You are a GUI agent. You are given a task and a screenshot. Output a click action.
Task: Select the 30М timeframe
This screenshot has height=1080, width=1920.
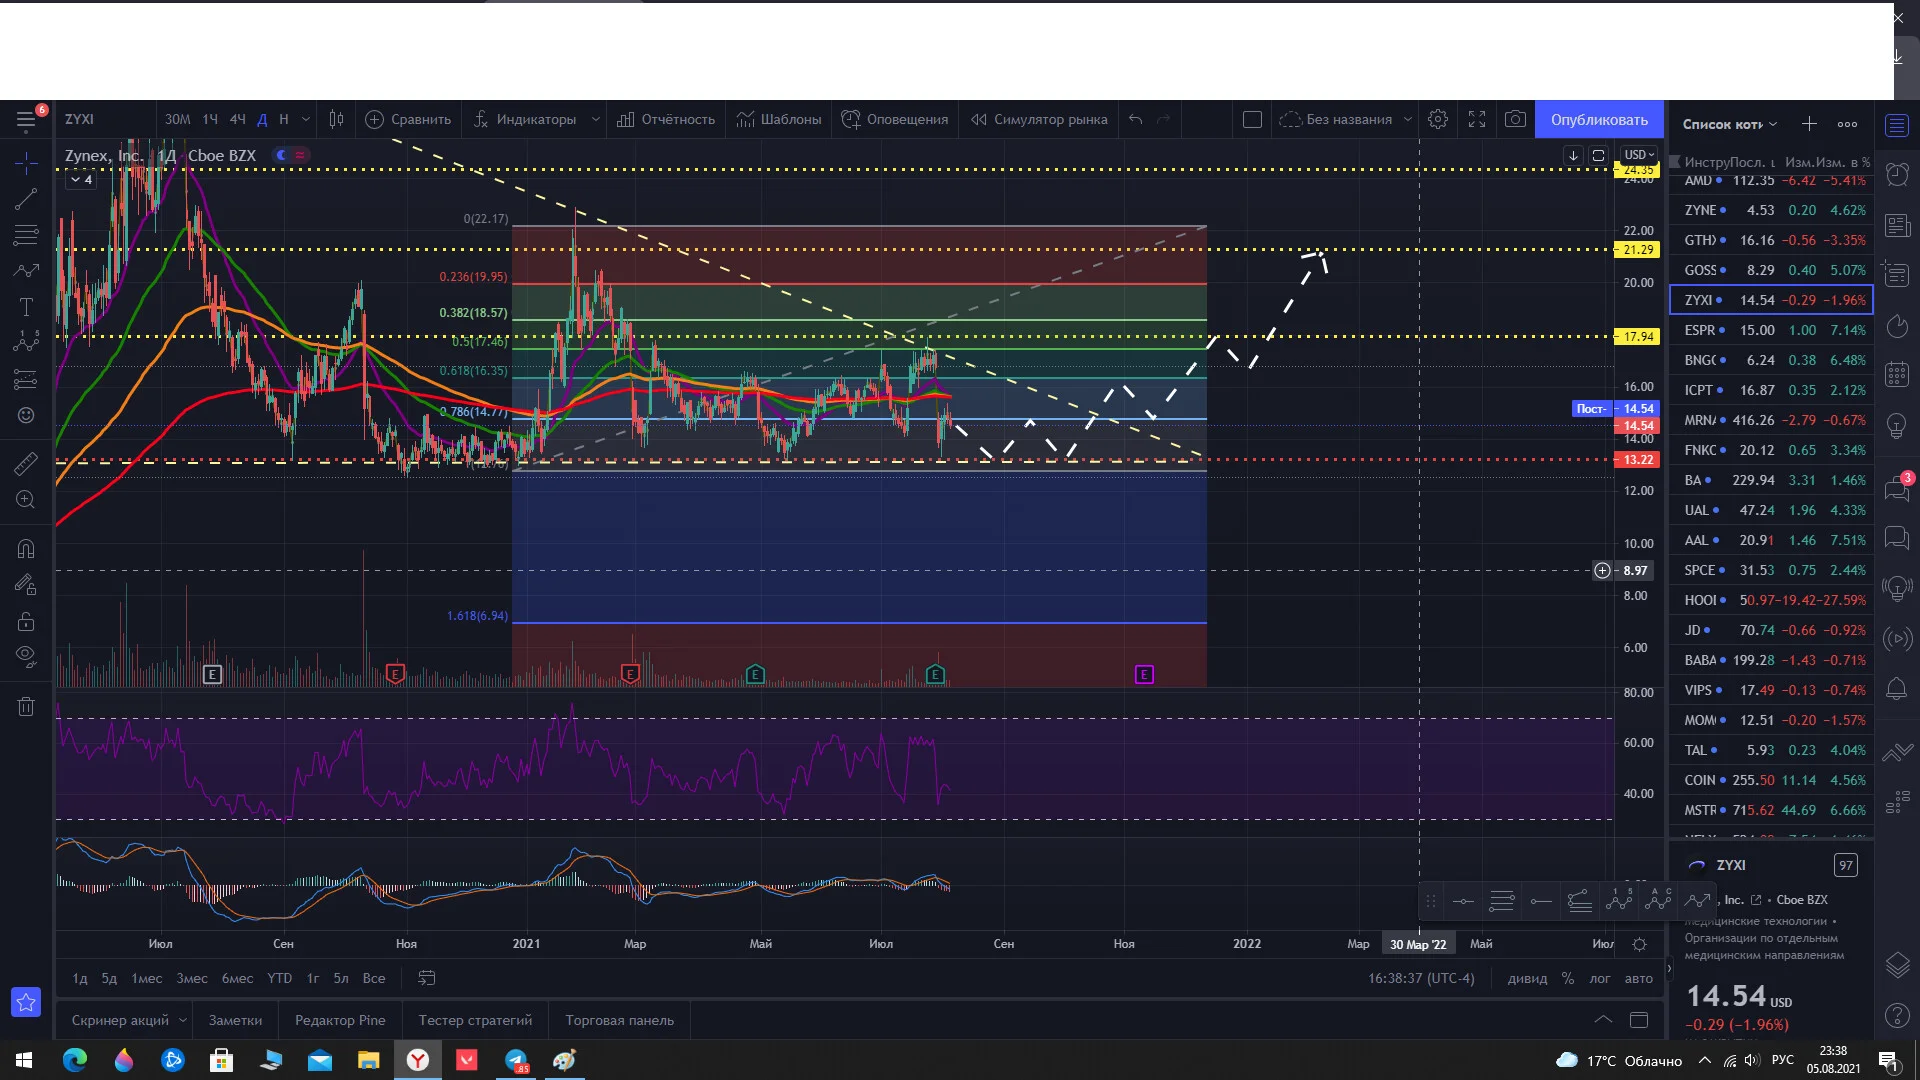(177, 120)
